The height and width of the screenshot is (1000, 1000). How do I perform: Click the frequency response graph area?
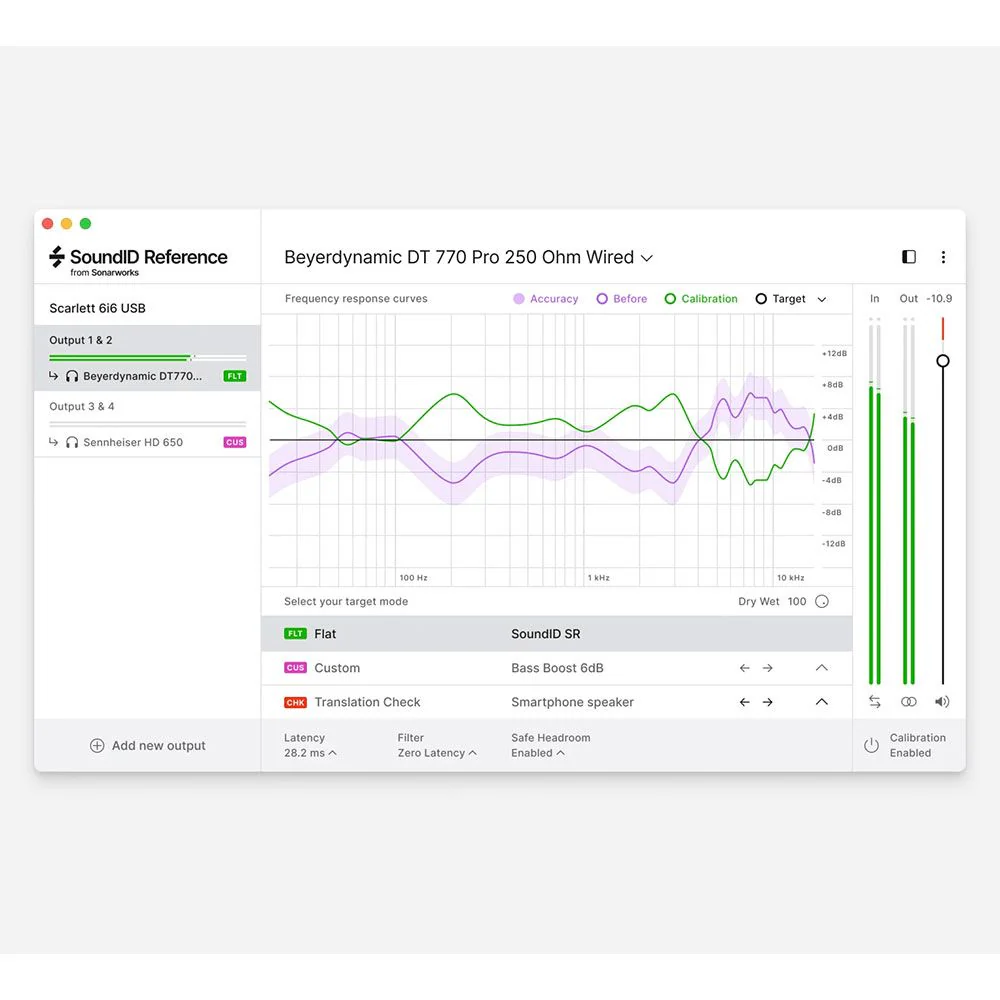541,450
